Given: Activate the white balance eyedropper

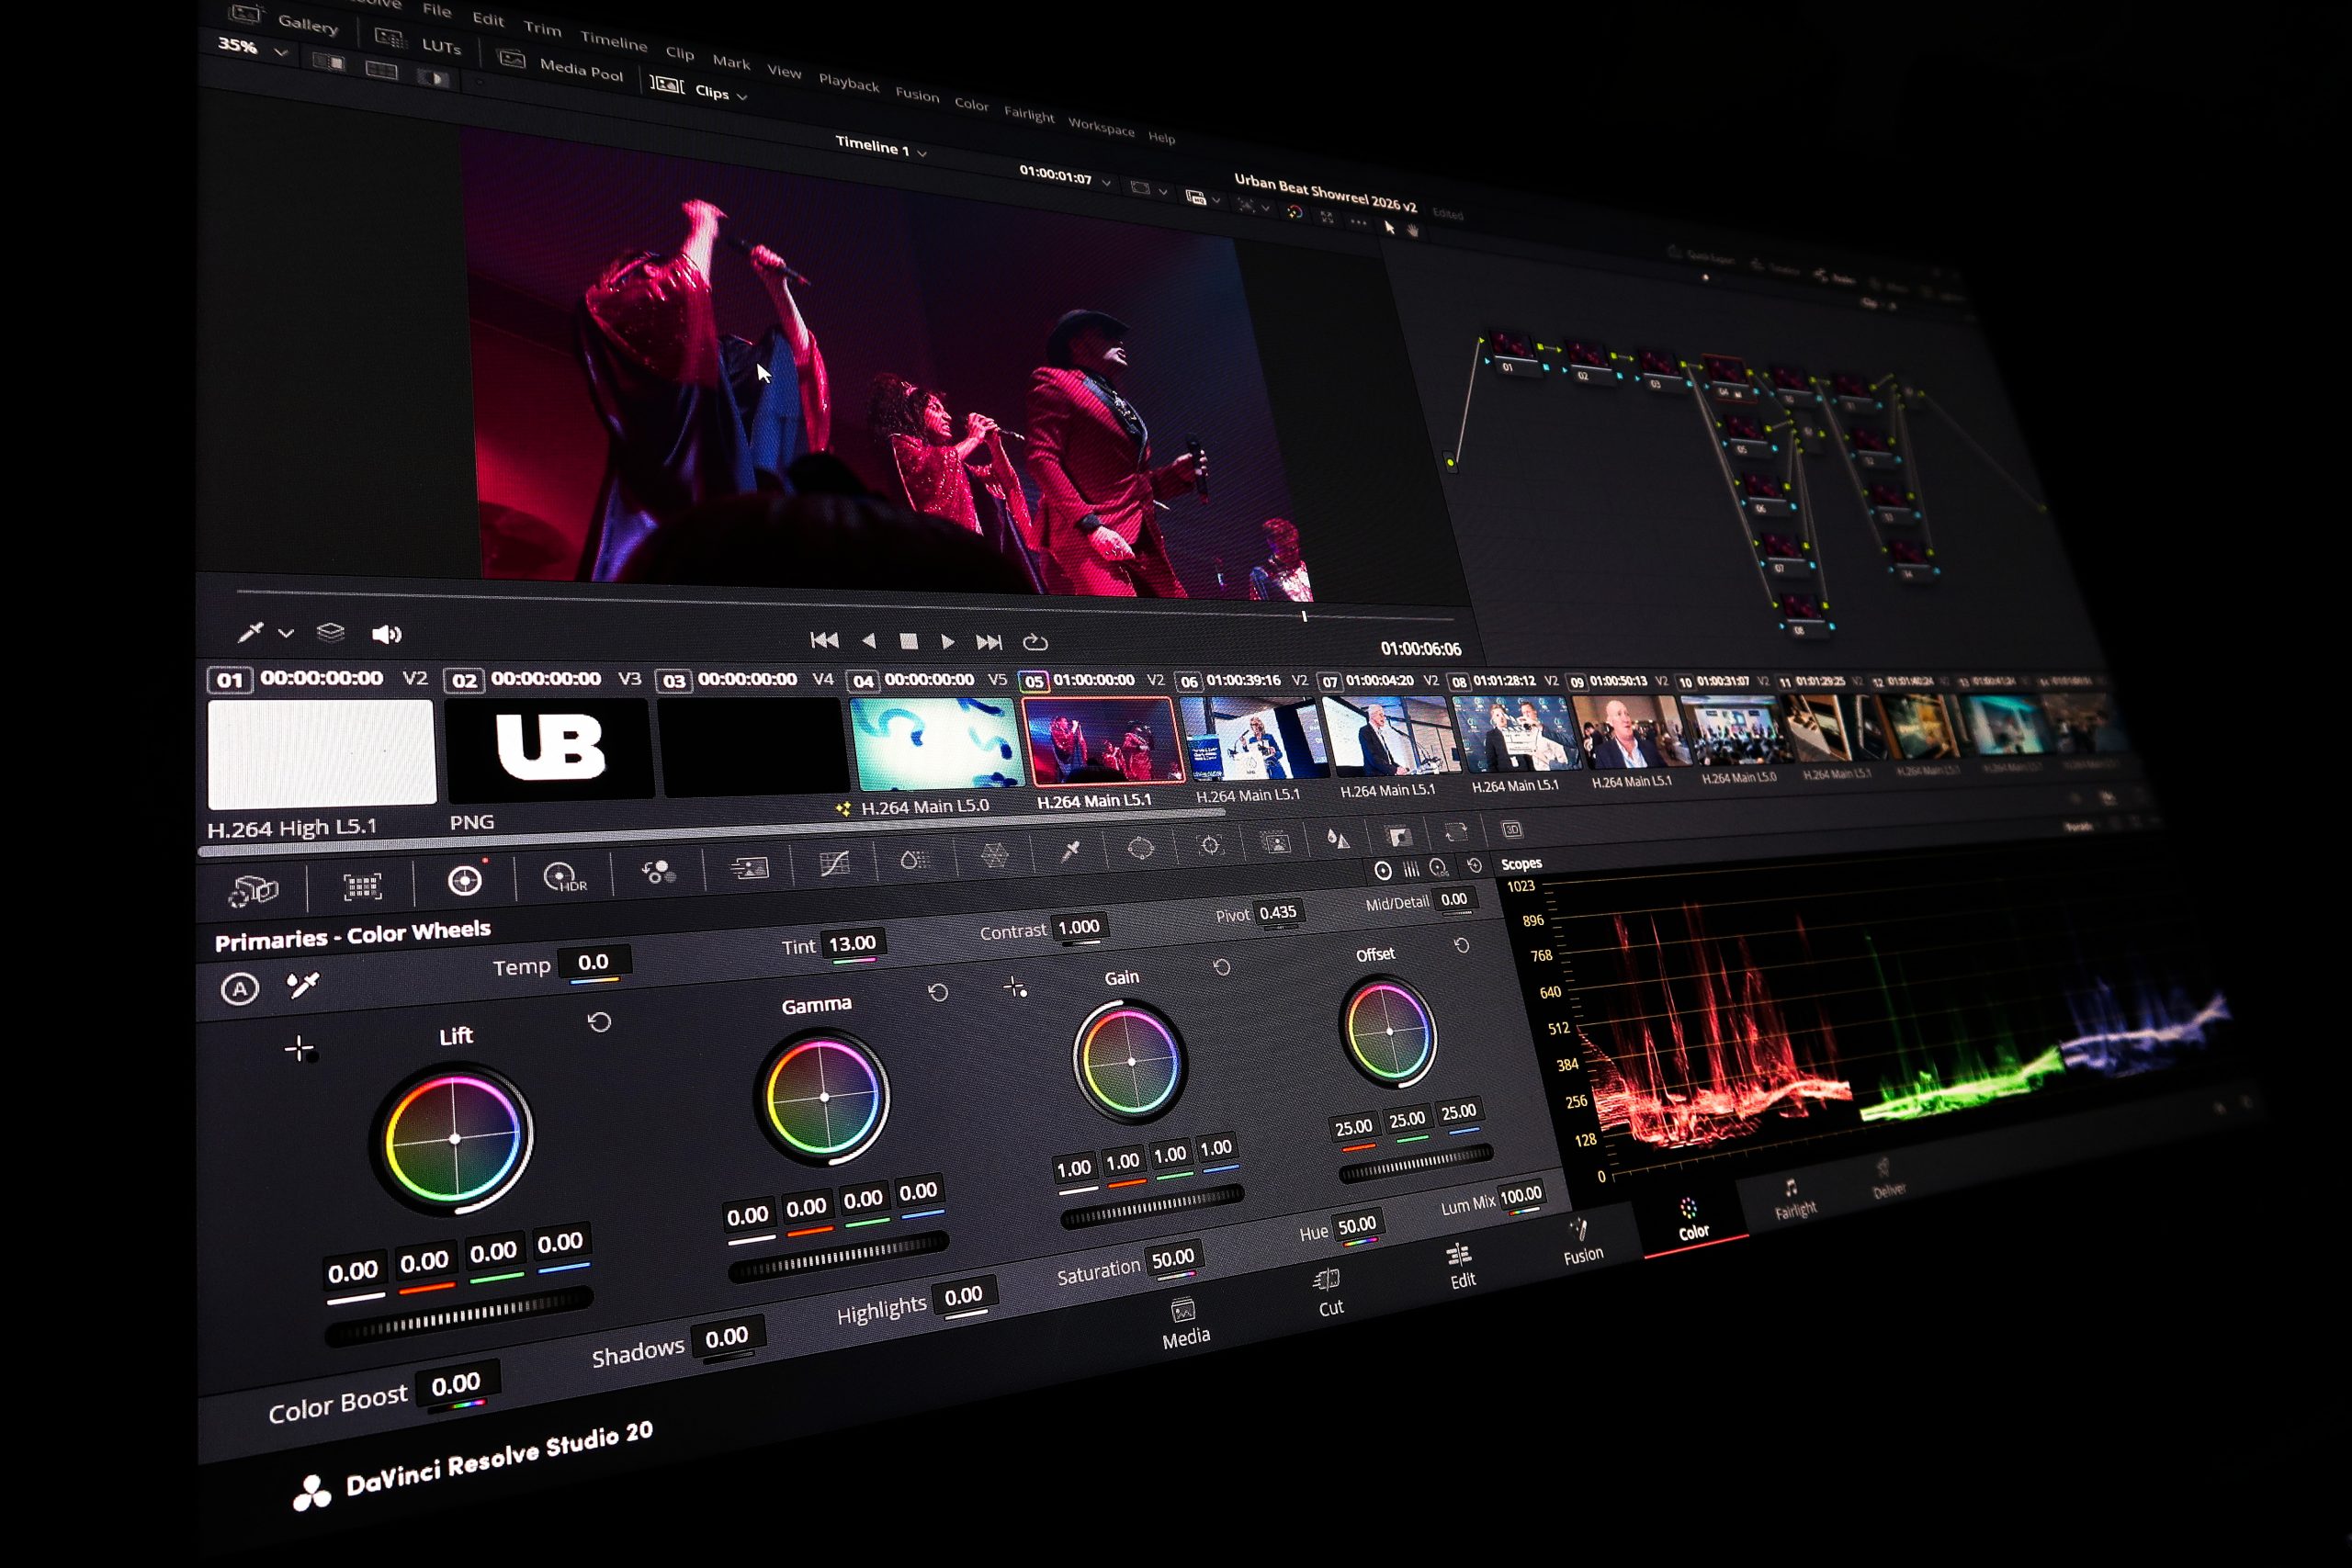Looking at the screenshot, I should tap(302, 986).
